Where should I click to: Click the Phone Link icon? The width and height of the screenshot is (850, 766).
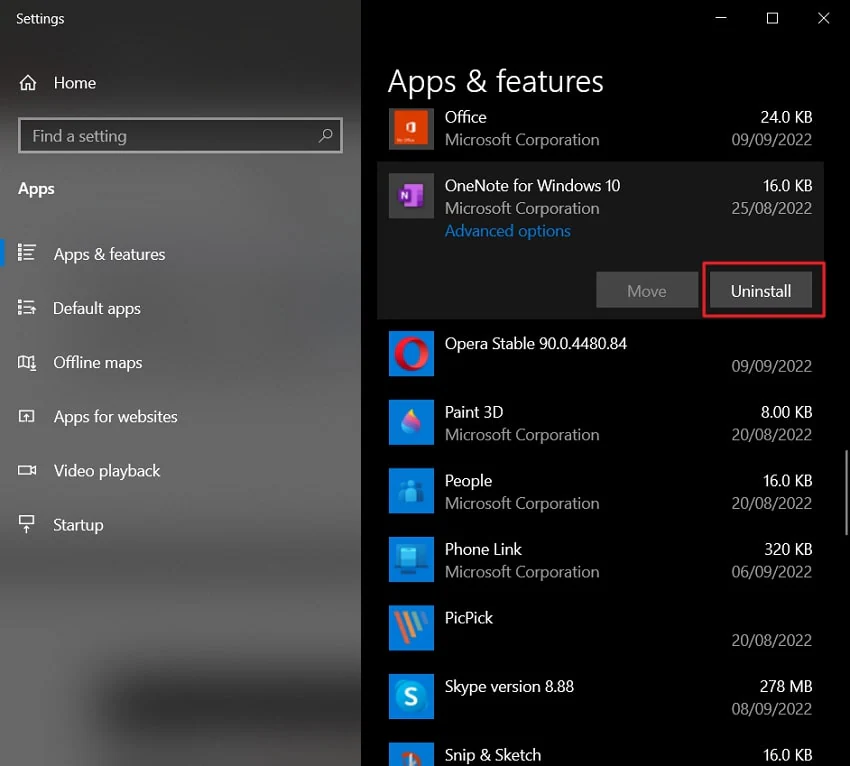point(411,560)
